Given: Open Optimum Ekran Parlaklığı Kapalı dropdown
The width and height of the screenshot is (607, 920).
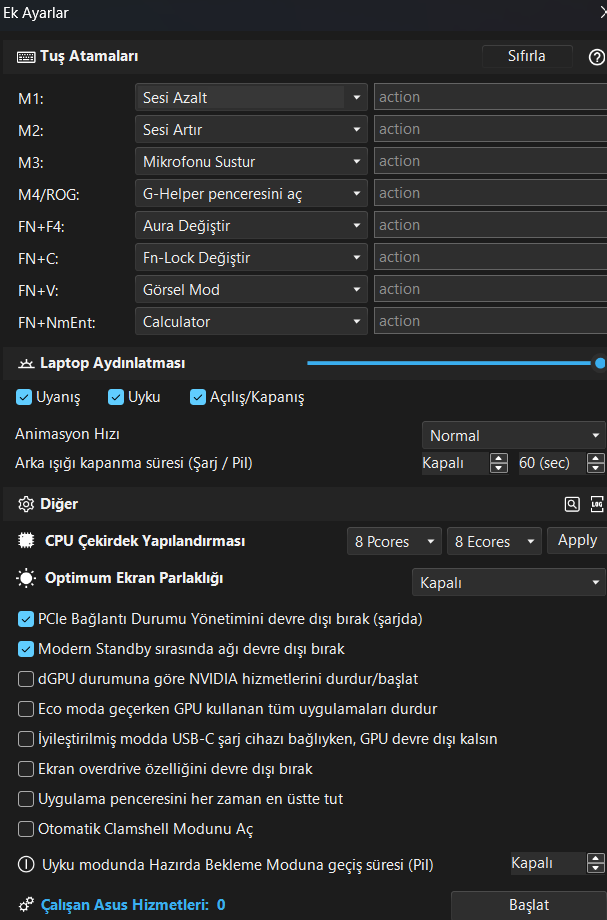Looking at the screenshot, I should (508, 582).
